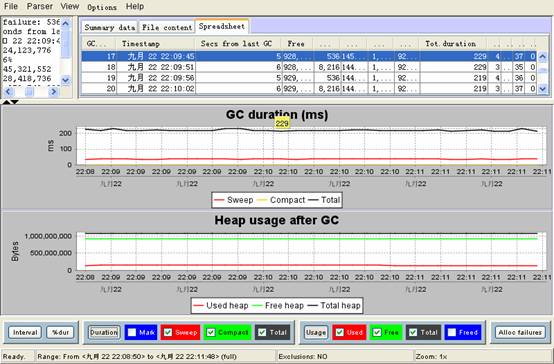Toggle the Mark duration checkbox
The image size is (554, 364).
click(x=132, y=333)
